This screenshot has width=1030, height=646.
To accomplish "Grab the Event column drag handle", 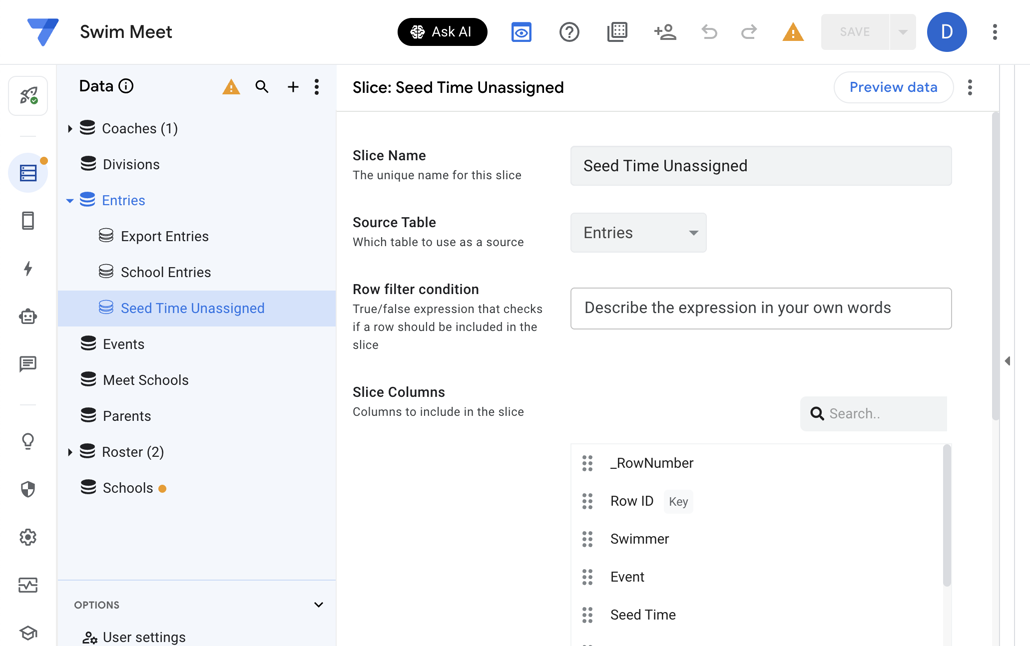I will point(587,577).
